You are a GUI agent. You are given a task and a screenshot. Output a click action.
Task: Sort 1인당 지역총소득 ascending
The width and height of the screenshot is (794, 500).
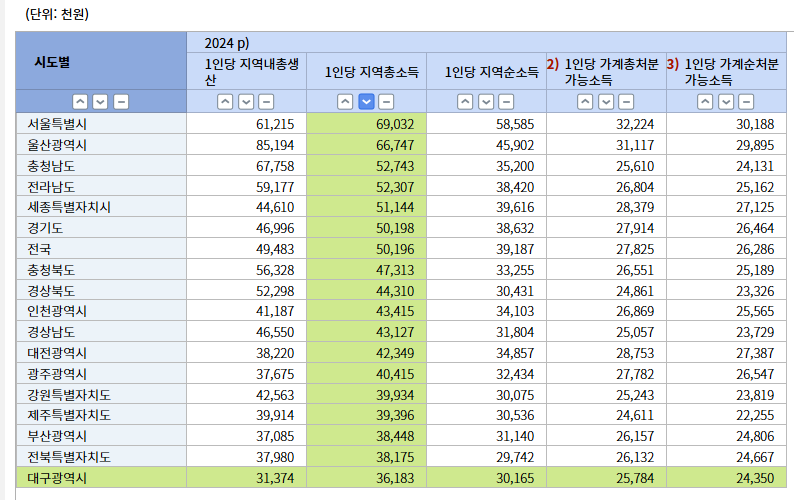coord(346,101)
